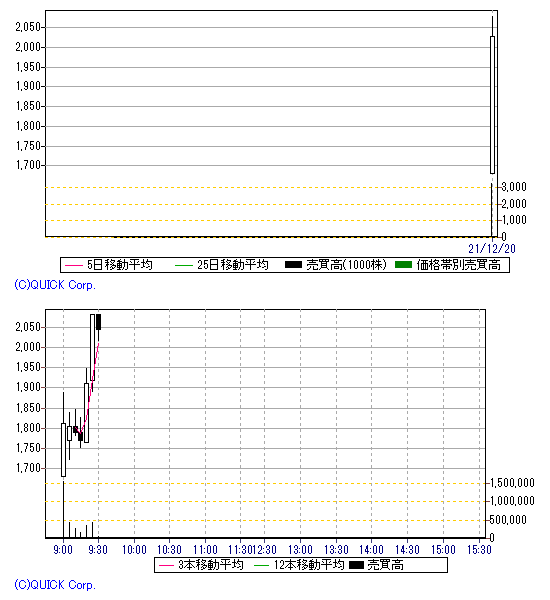Select the 9:00 time axis label
Image resolution: width=550 pixels, height=600 pixels.
click(63, 550)
